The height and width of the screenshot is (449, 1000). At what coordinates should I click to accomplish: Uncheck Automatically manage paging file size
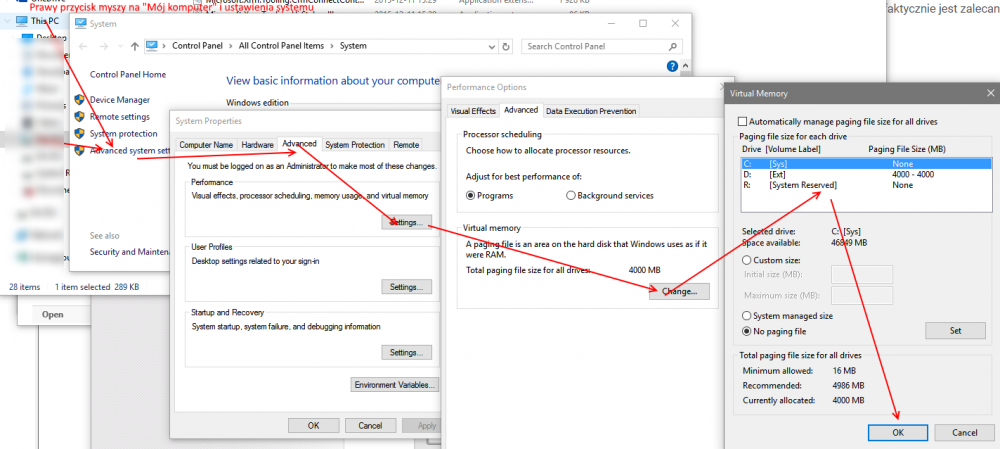[x=742, y=121]
